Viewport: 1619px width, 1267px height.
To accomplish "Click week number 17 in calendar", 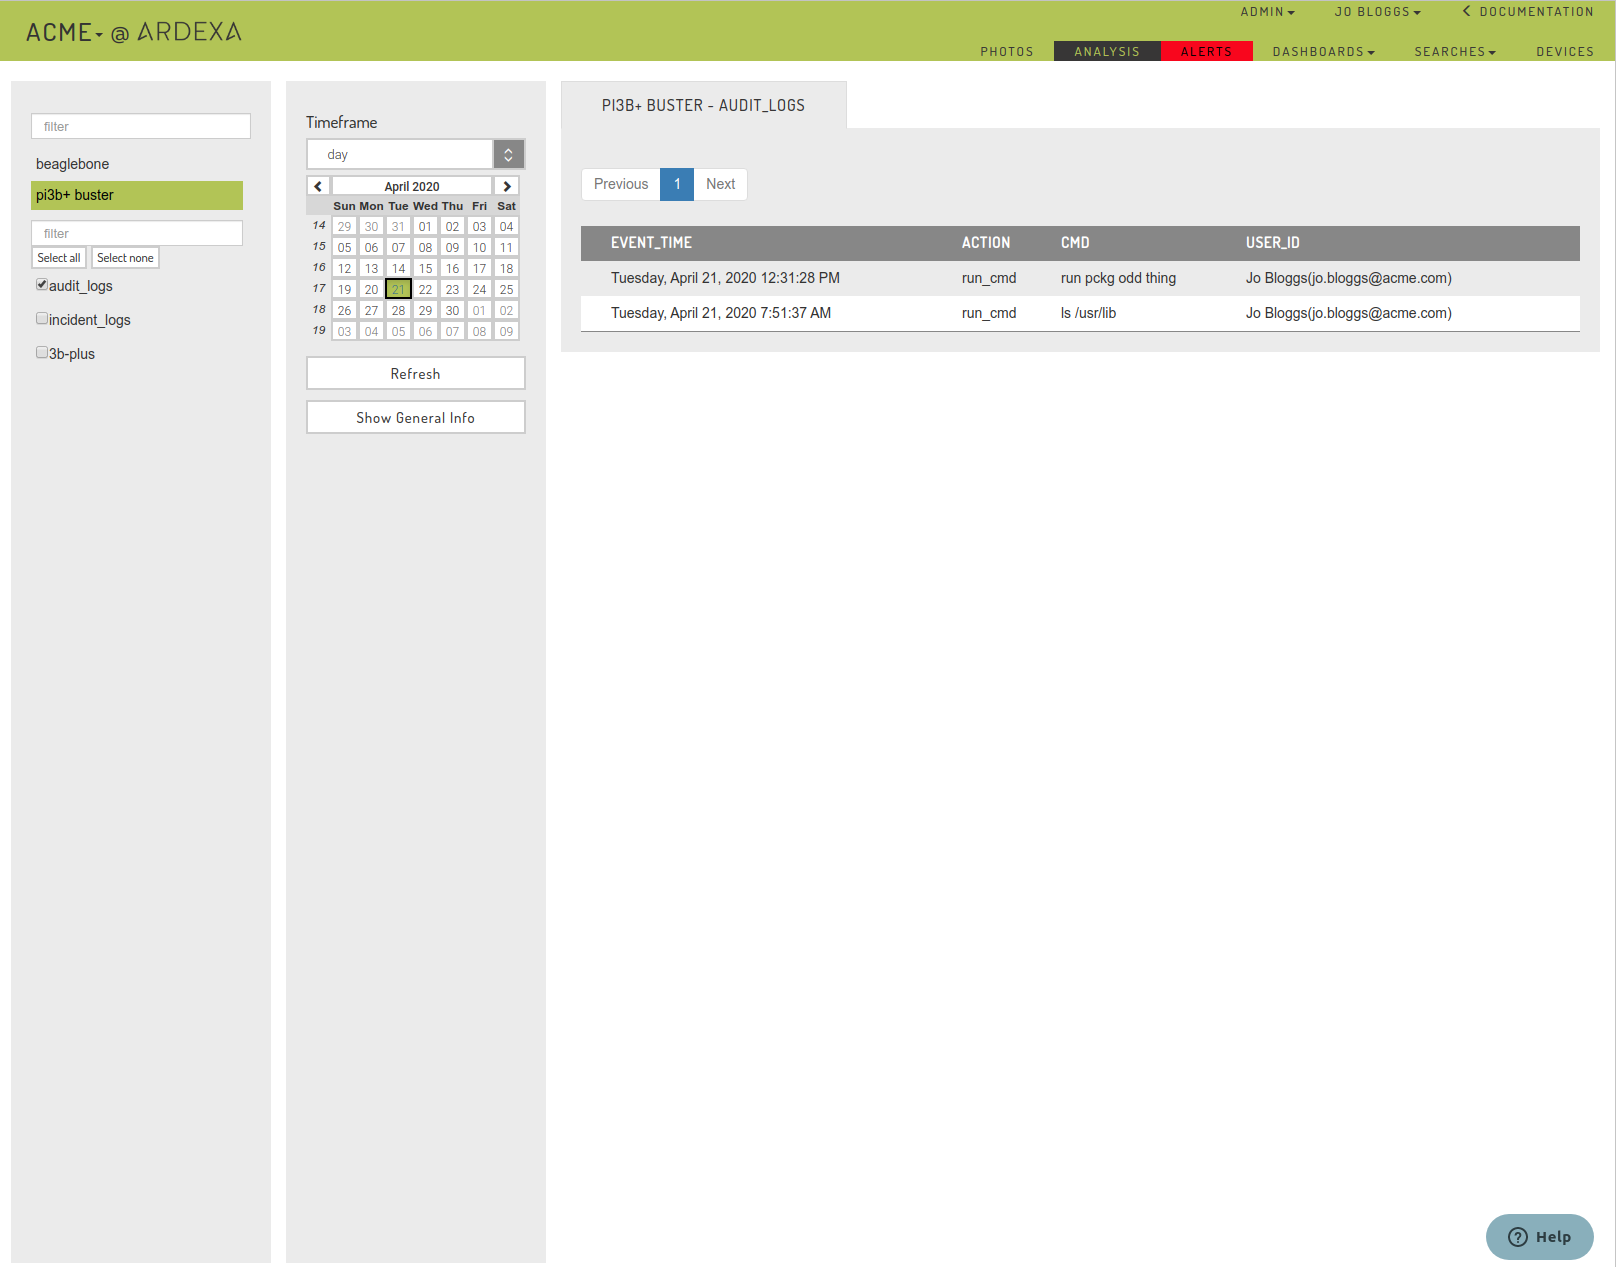I will 319,288.
